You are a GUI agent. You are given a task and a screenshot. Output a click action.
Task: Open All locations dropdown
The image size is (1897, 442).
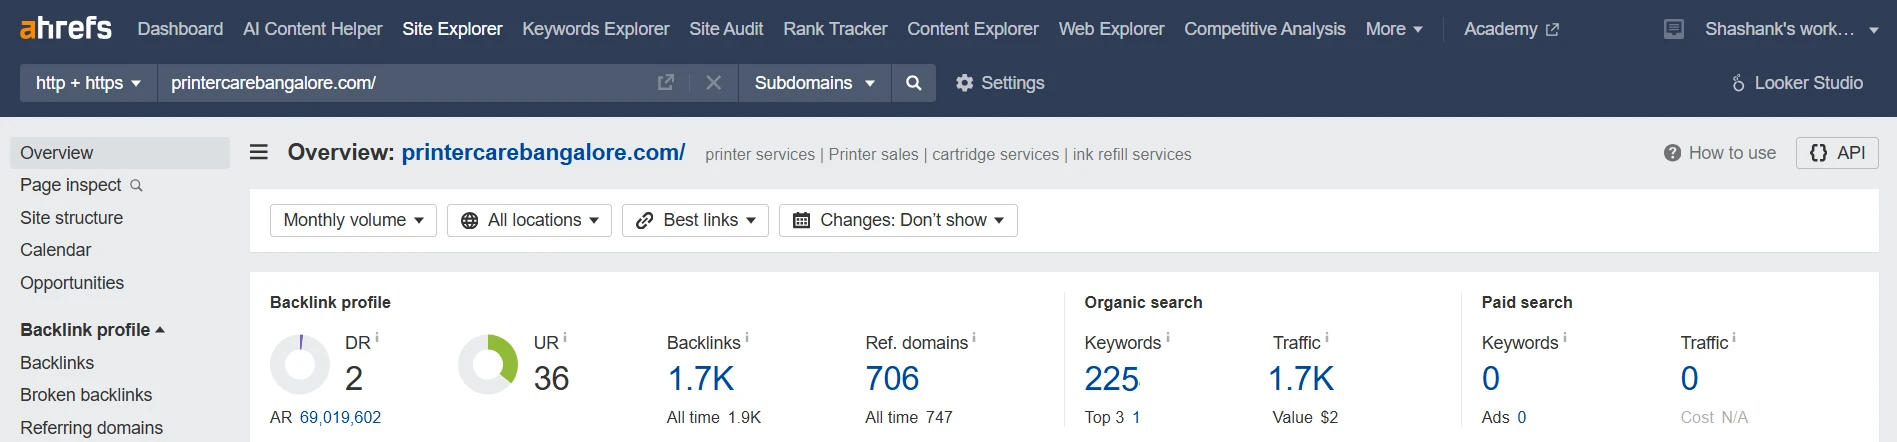point(529,220)
